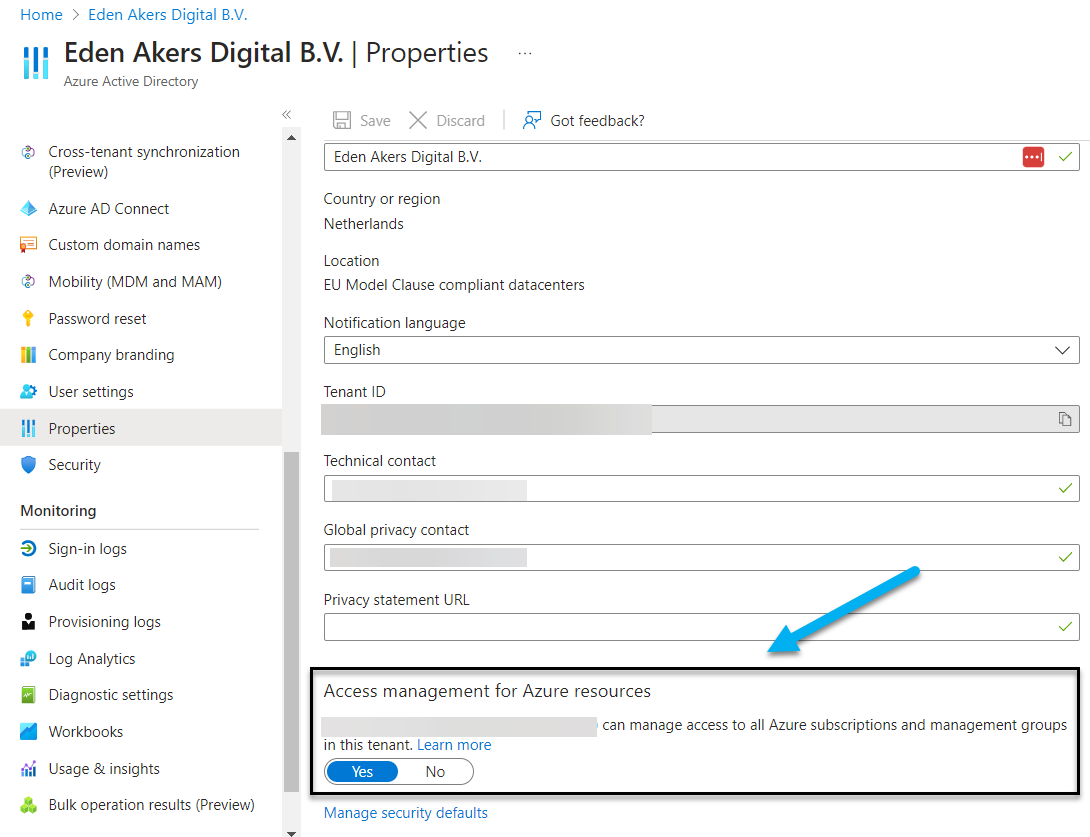Click the feedback person icon
This screenshot has width=1090, height=837.
tap(532, 120)
